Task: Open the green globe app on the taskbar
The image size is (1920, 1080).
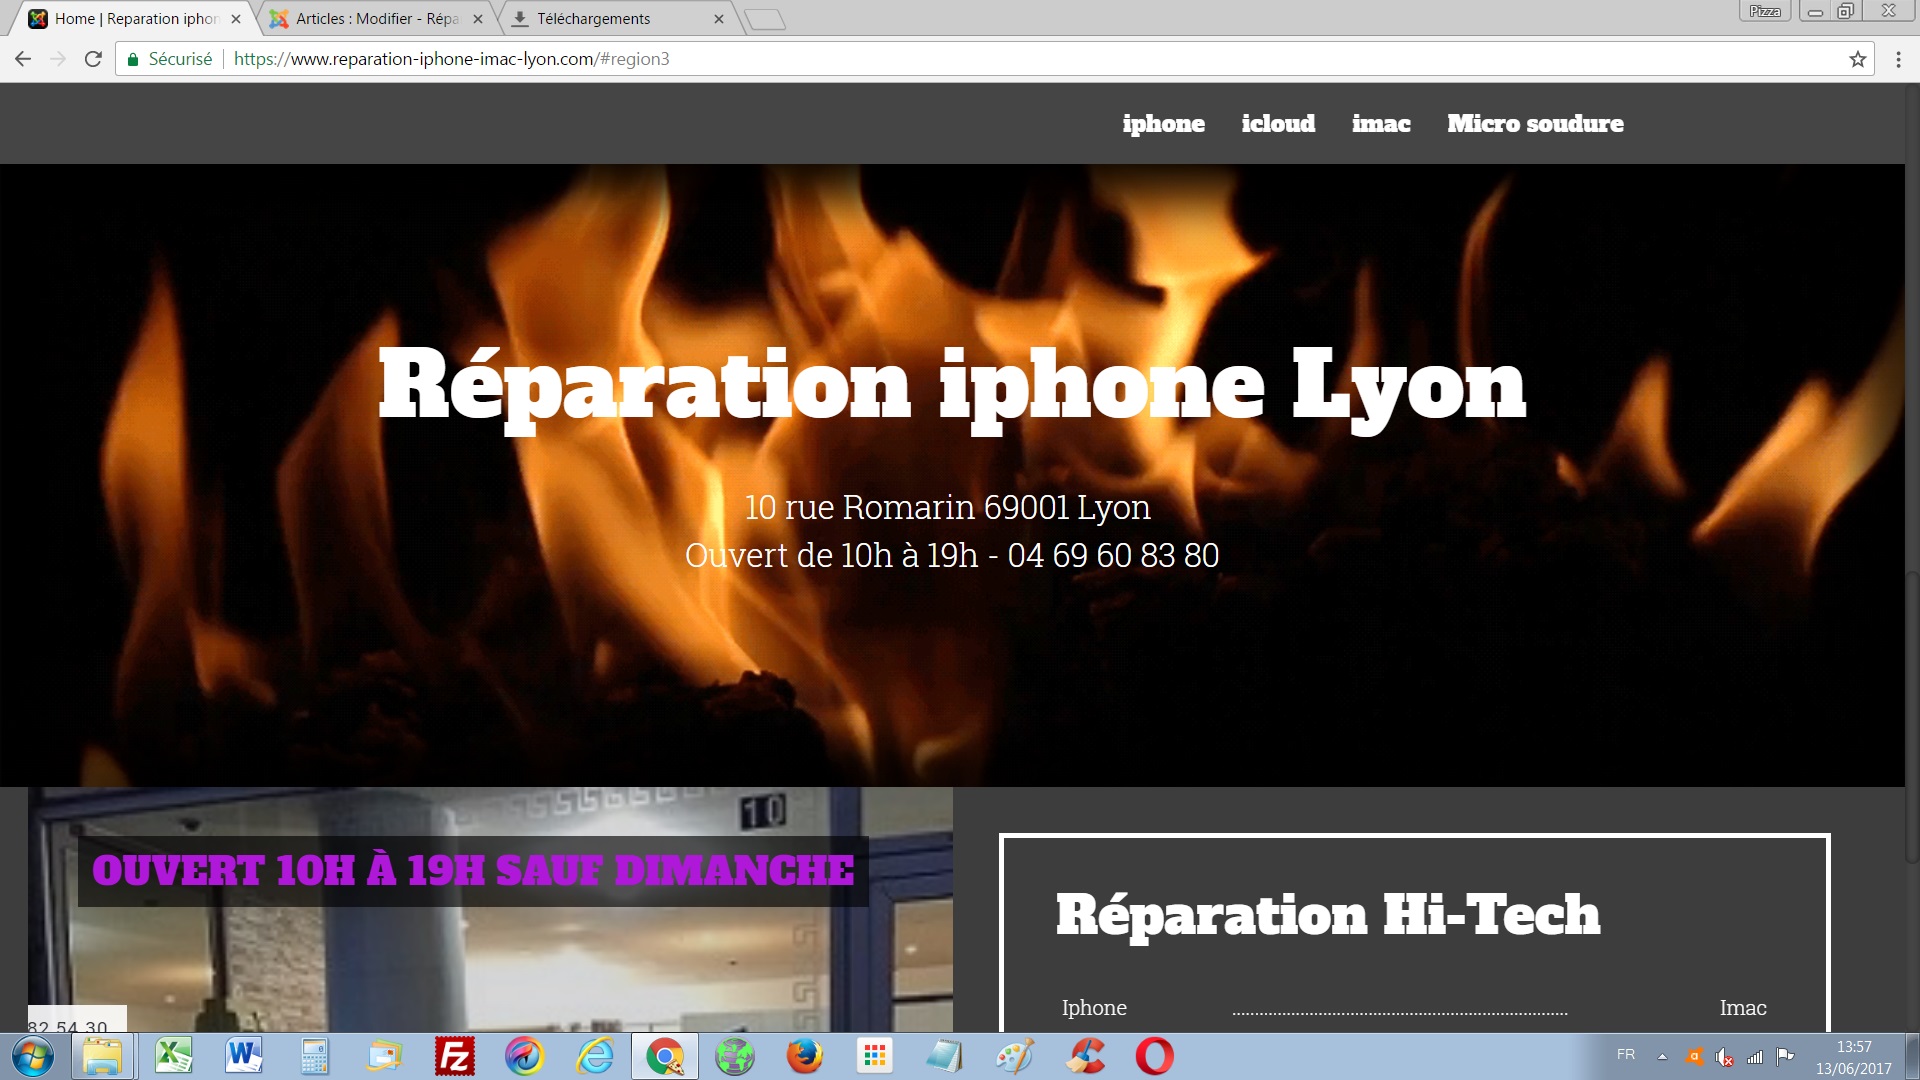Action: [735, 1056]
